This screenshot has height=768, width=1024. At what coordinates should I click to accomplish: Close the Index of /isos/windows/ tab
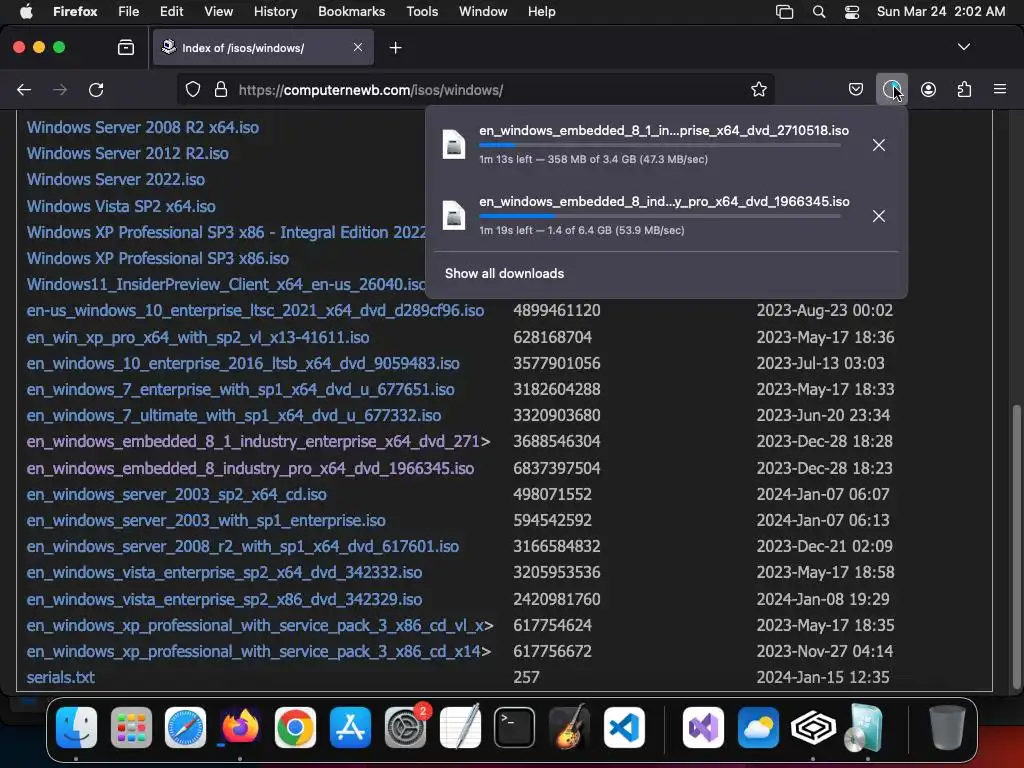(x=358, y=47)
